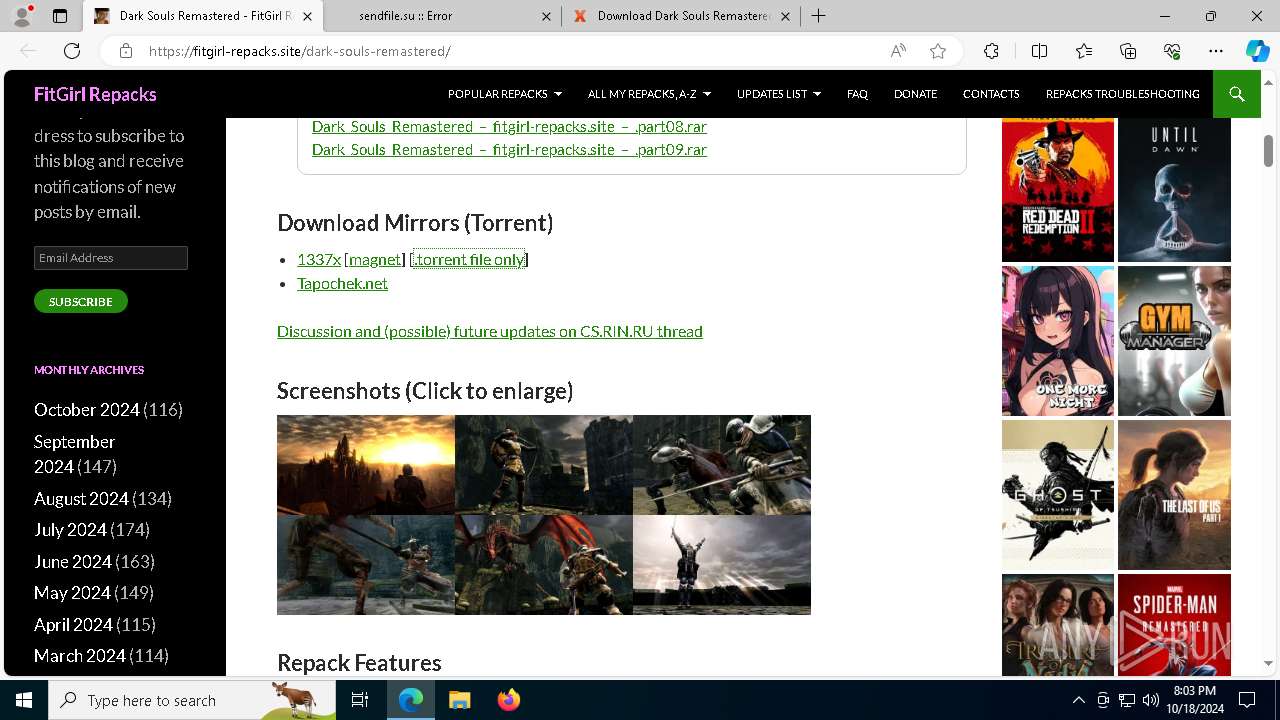Enlarge the praising knight screenshot

722,565
